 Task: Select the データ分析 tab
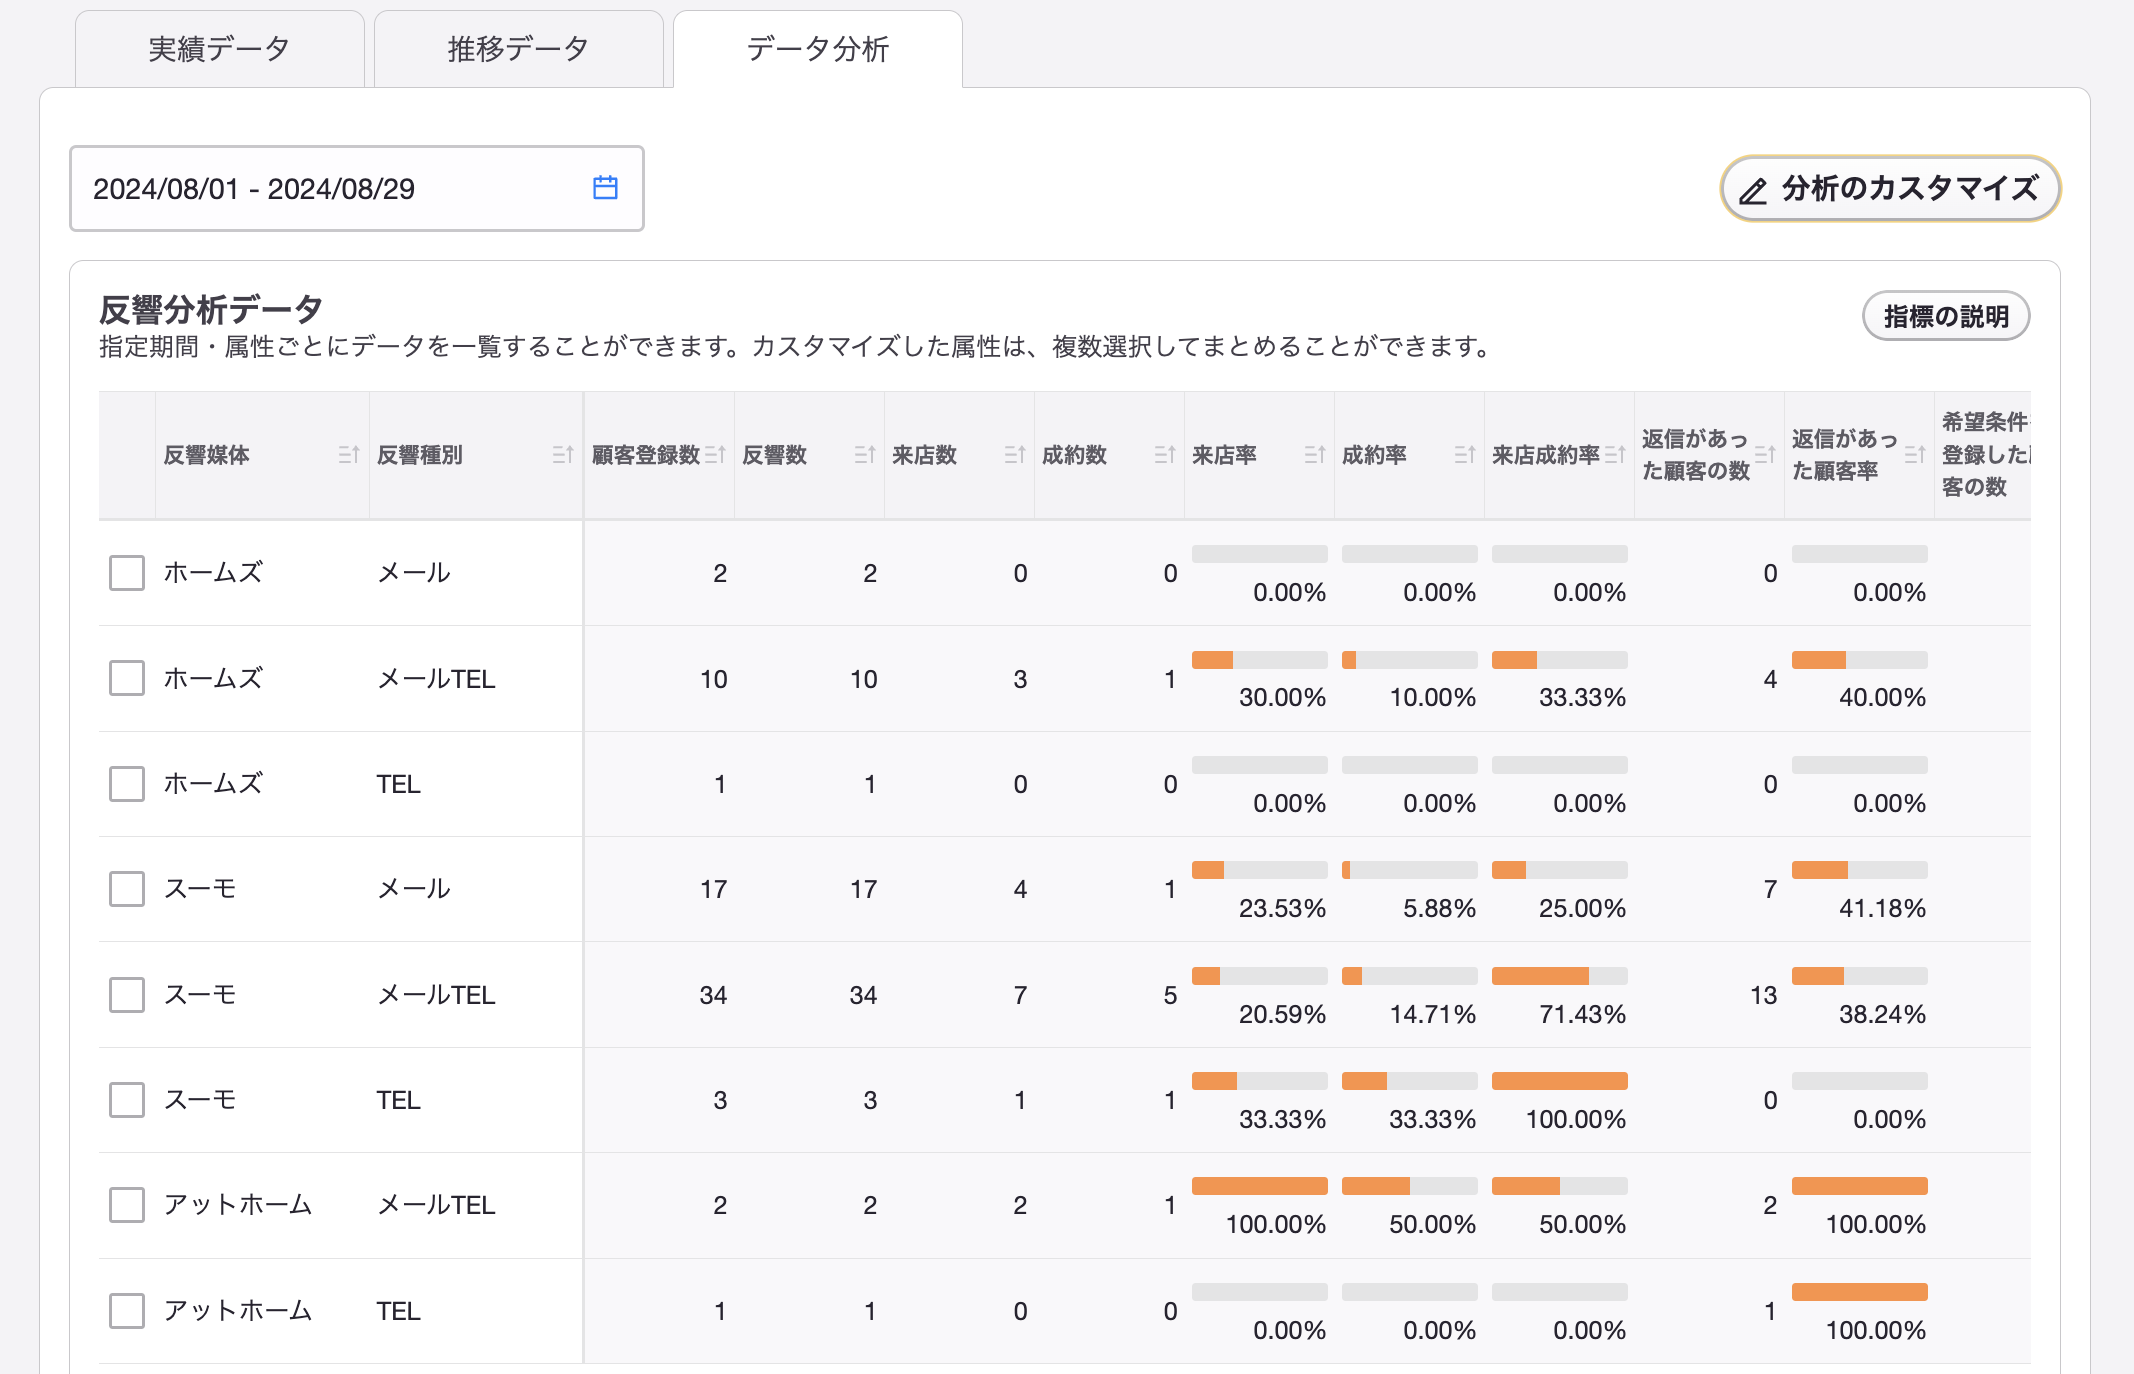click(818, 49)
